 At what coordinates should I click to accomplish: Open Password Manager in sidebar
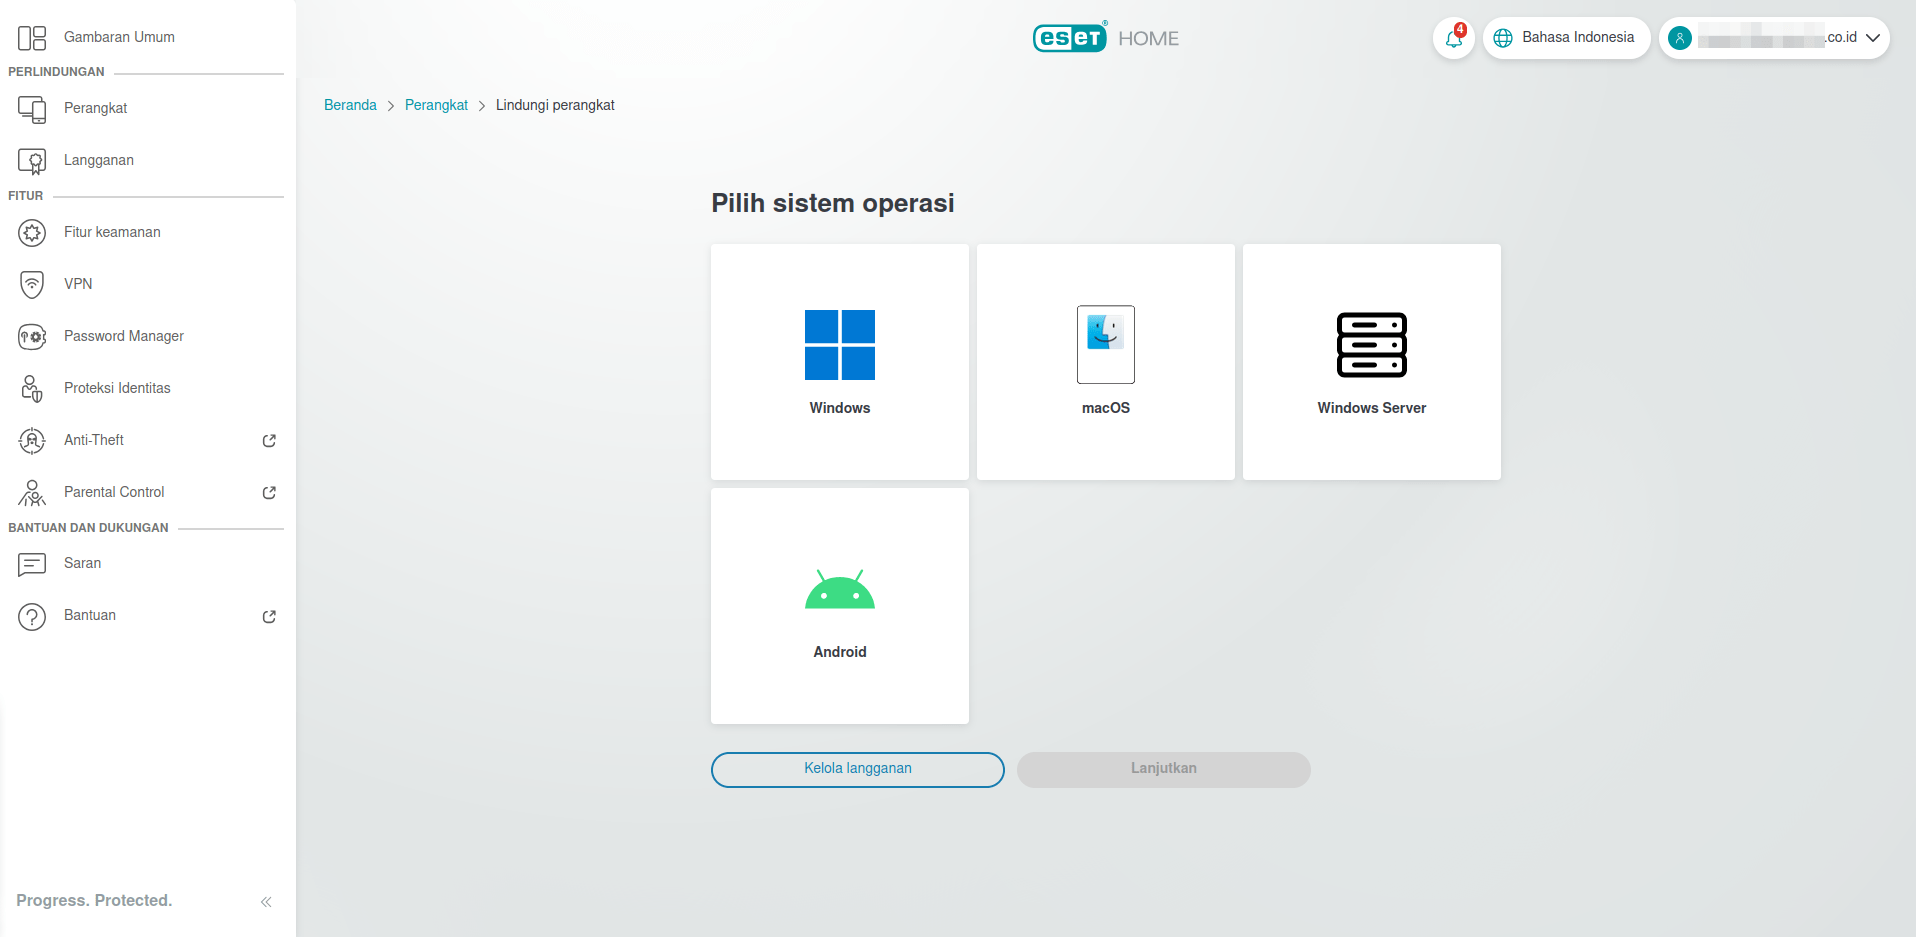click(123, 336)
